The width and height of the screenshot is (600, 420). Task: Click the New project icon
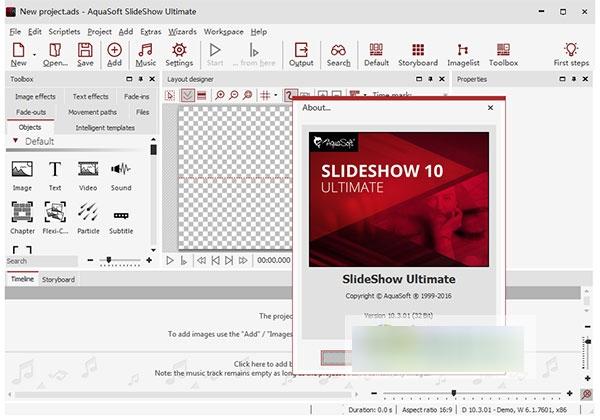tap(18, 50)
